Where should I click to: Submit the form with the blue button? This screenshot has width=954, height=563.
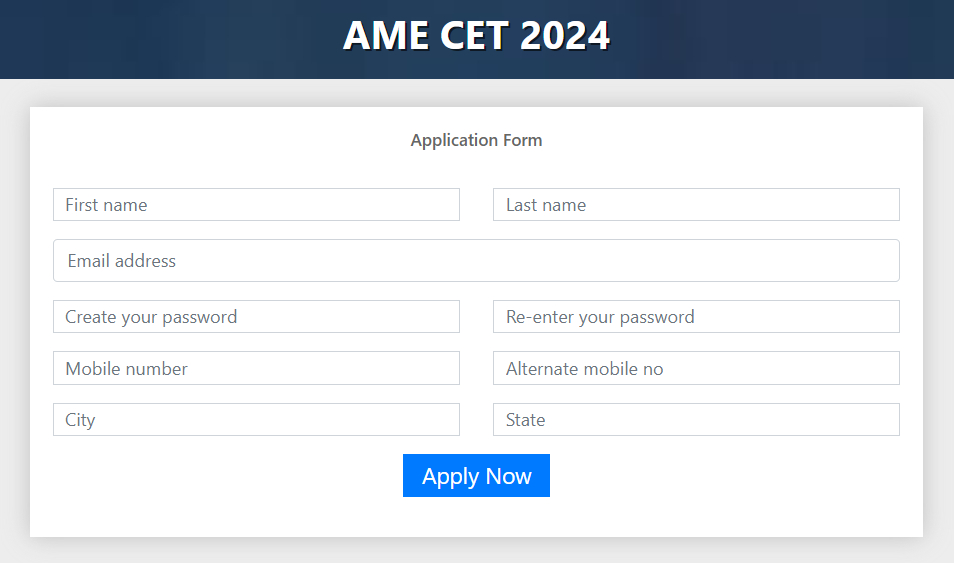pos(476,476)
